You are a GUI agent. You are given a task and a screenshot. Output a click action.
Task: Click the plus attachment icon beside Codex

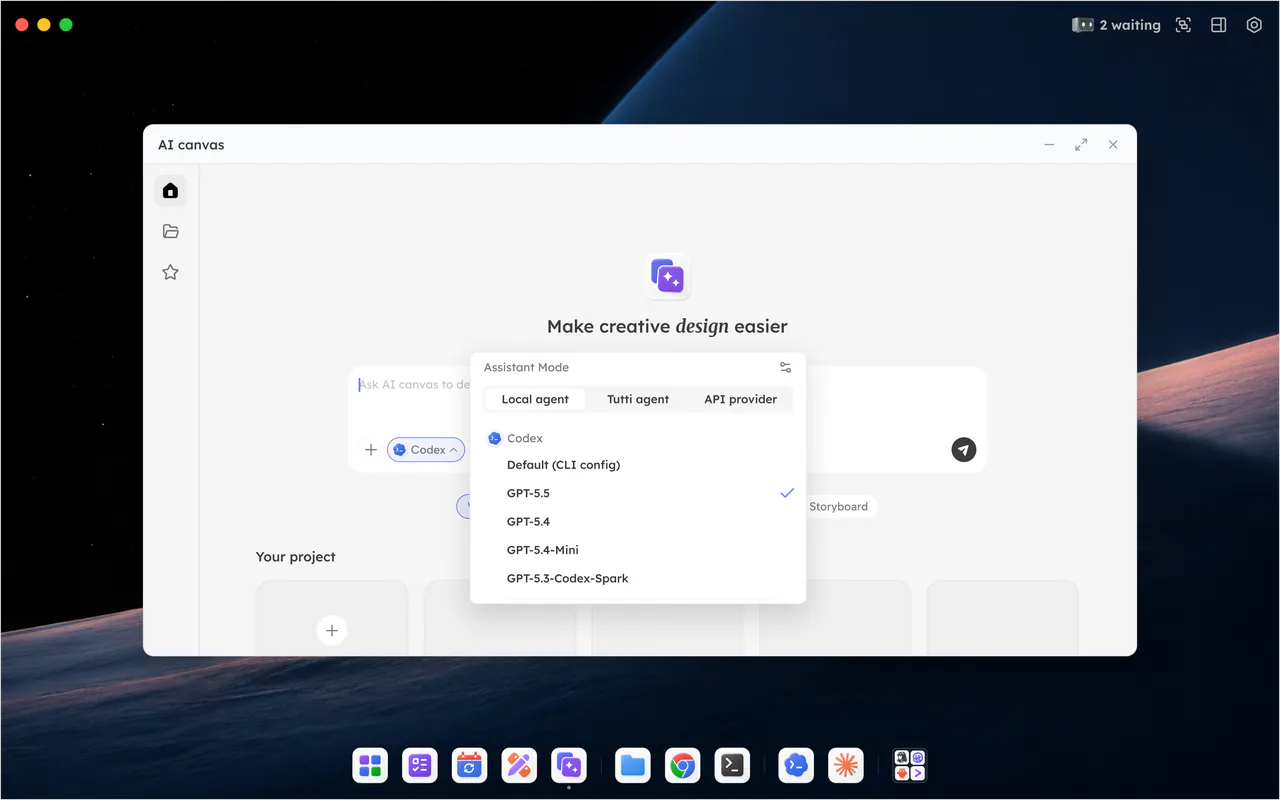tap(371, 450)
